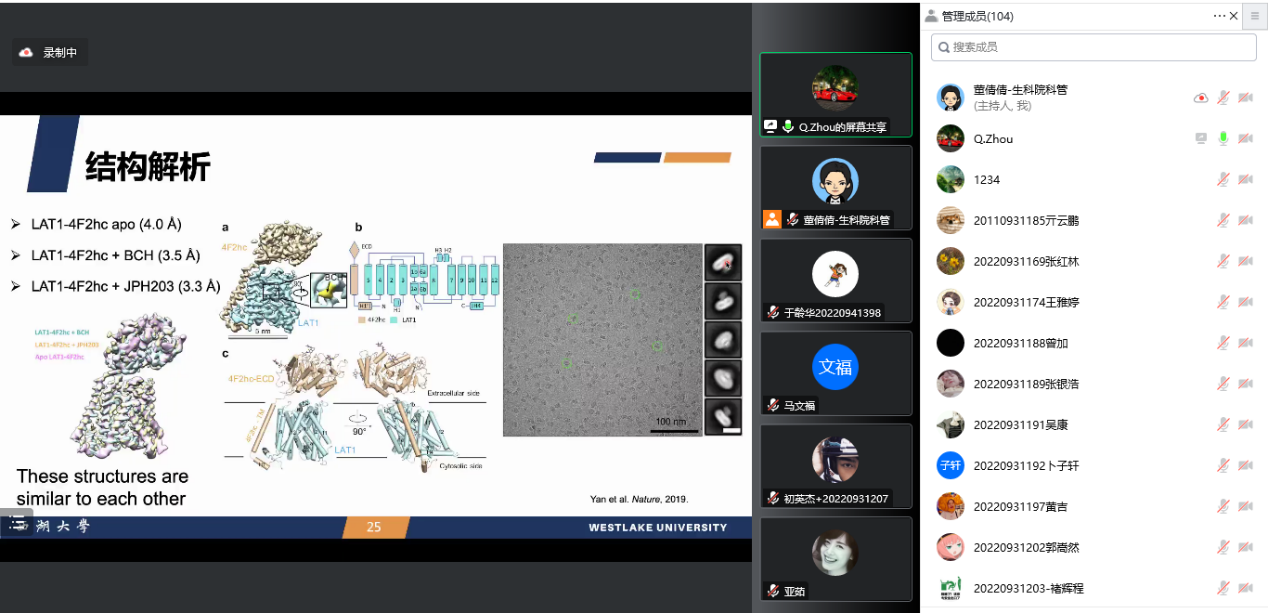Toggle microphone for 20220931197黄吉
Viewport: 1268px width, 613px height.
(1222, 506)
